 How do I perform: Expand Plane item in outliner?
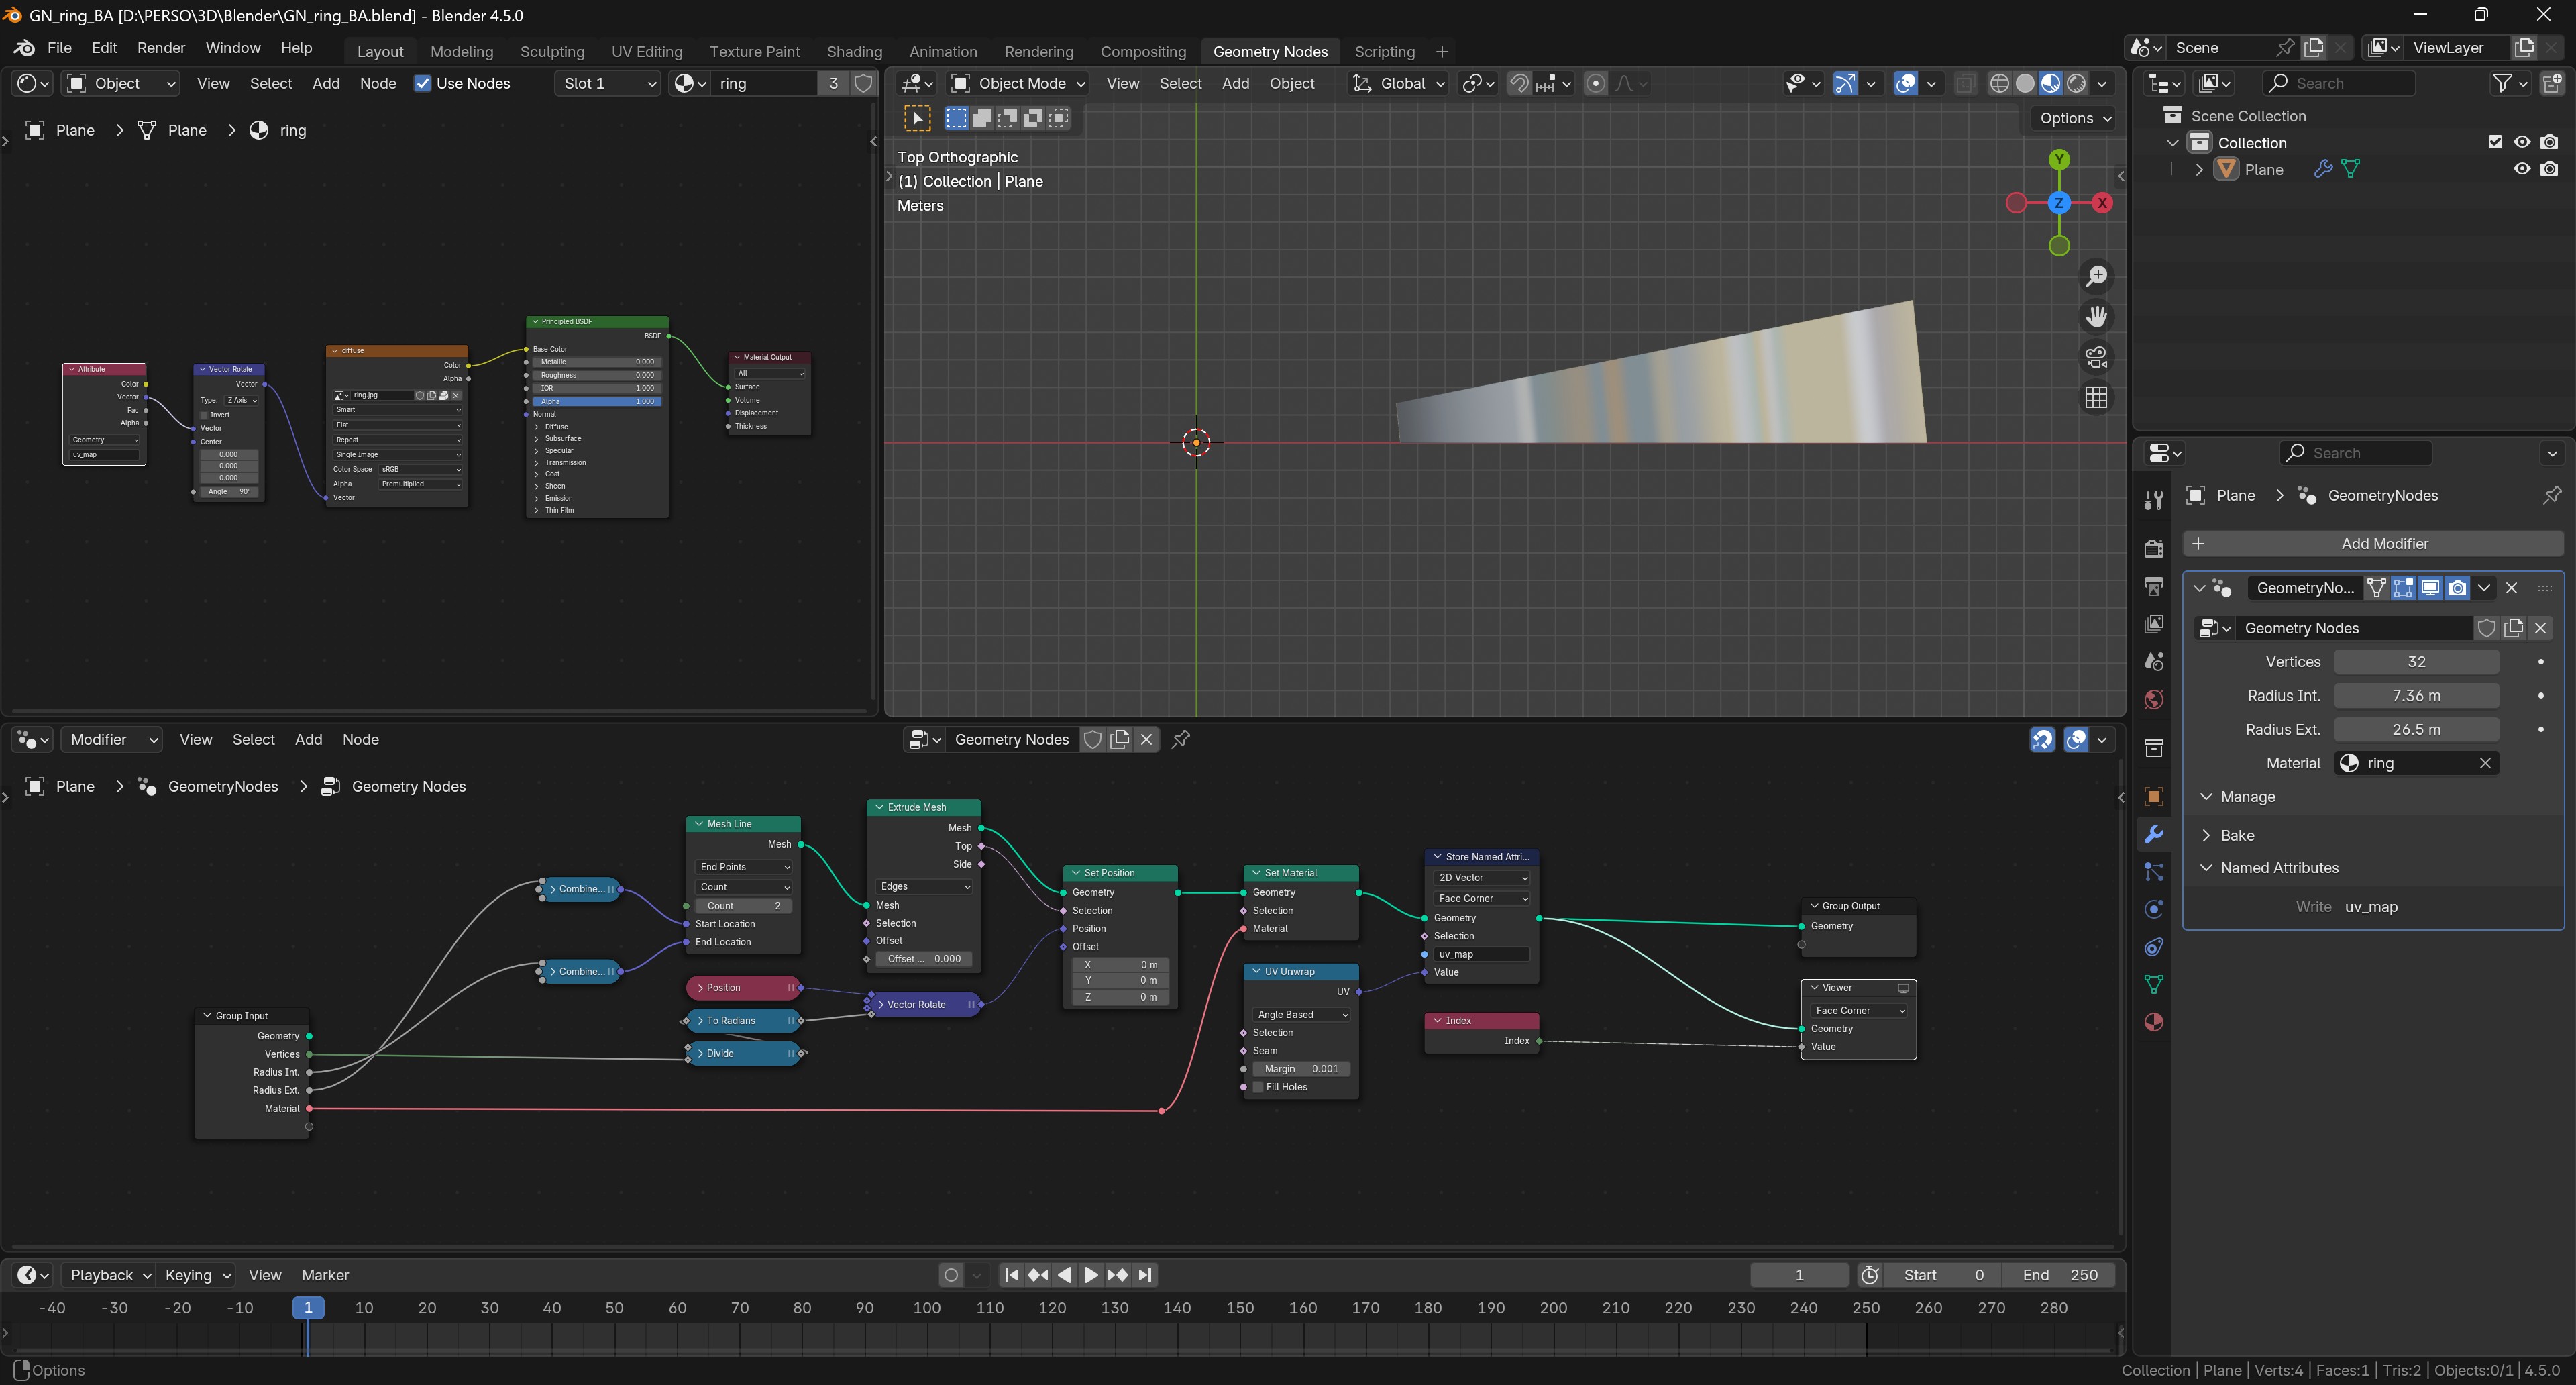pos(2199,170)
